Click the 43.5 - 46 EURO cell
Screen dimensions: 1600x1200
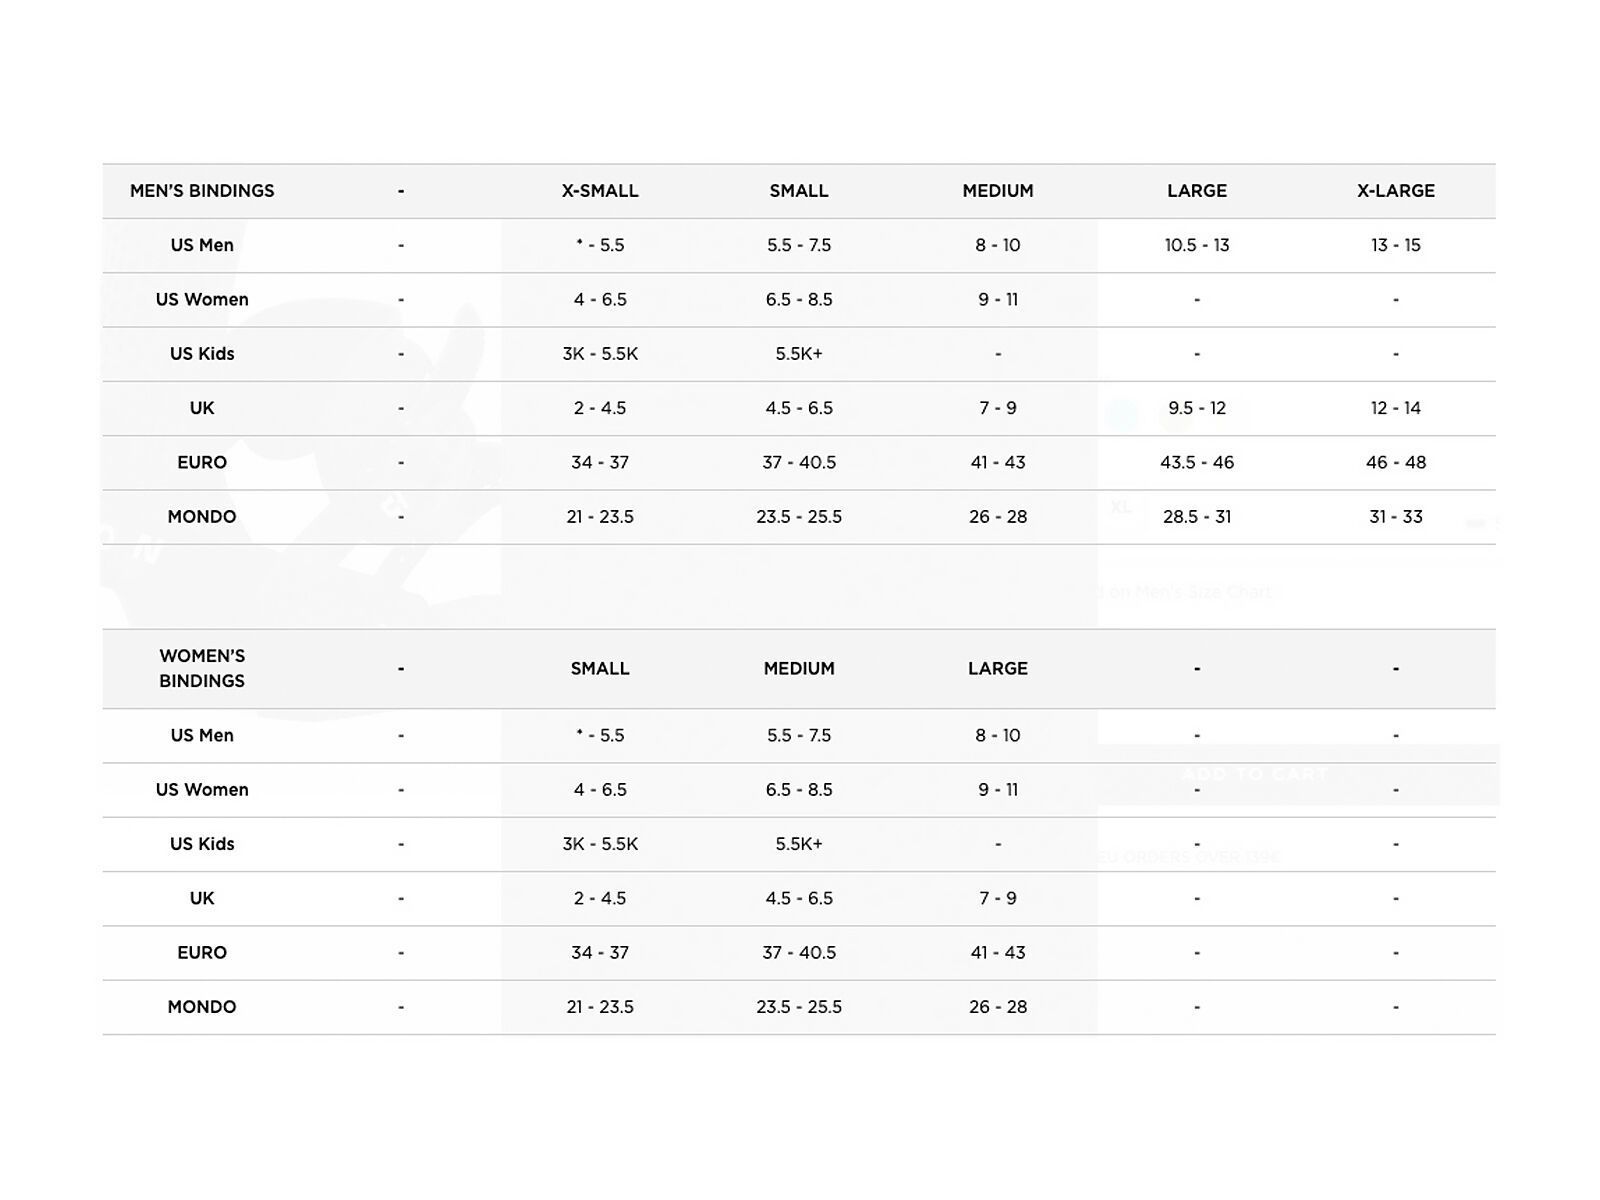point(1196,462)
